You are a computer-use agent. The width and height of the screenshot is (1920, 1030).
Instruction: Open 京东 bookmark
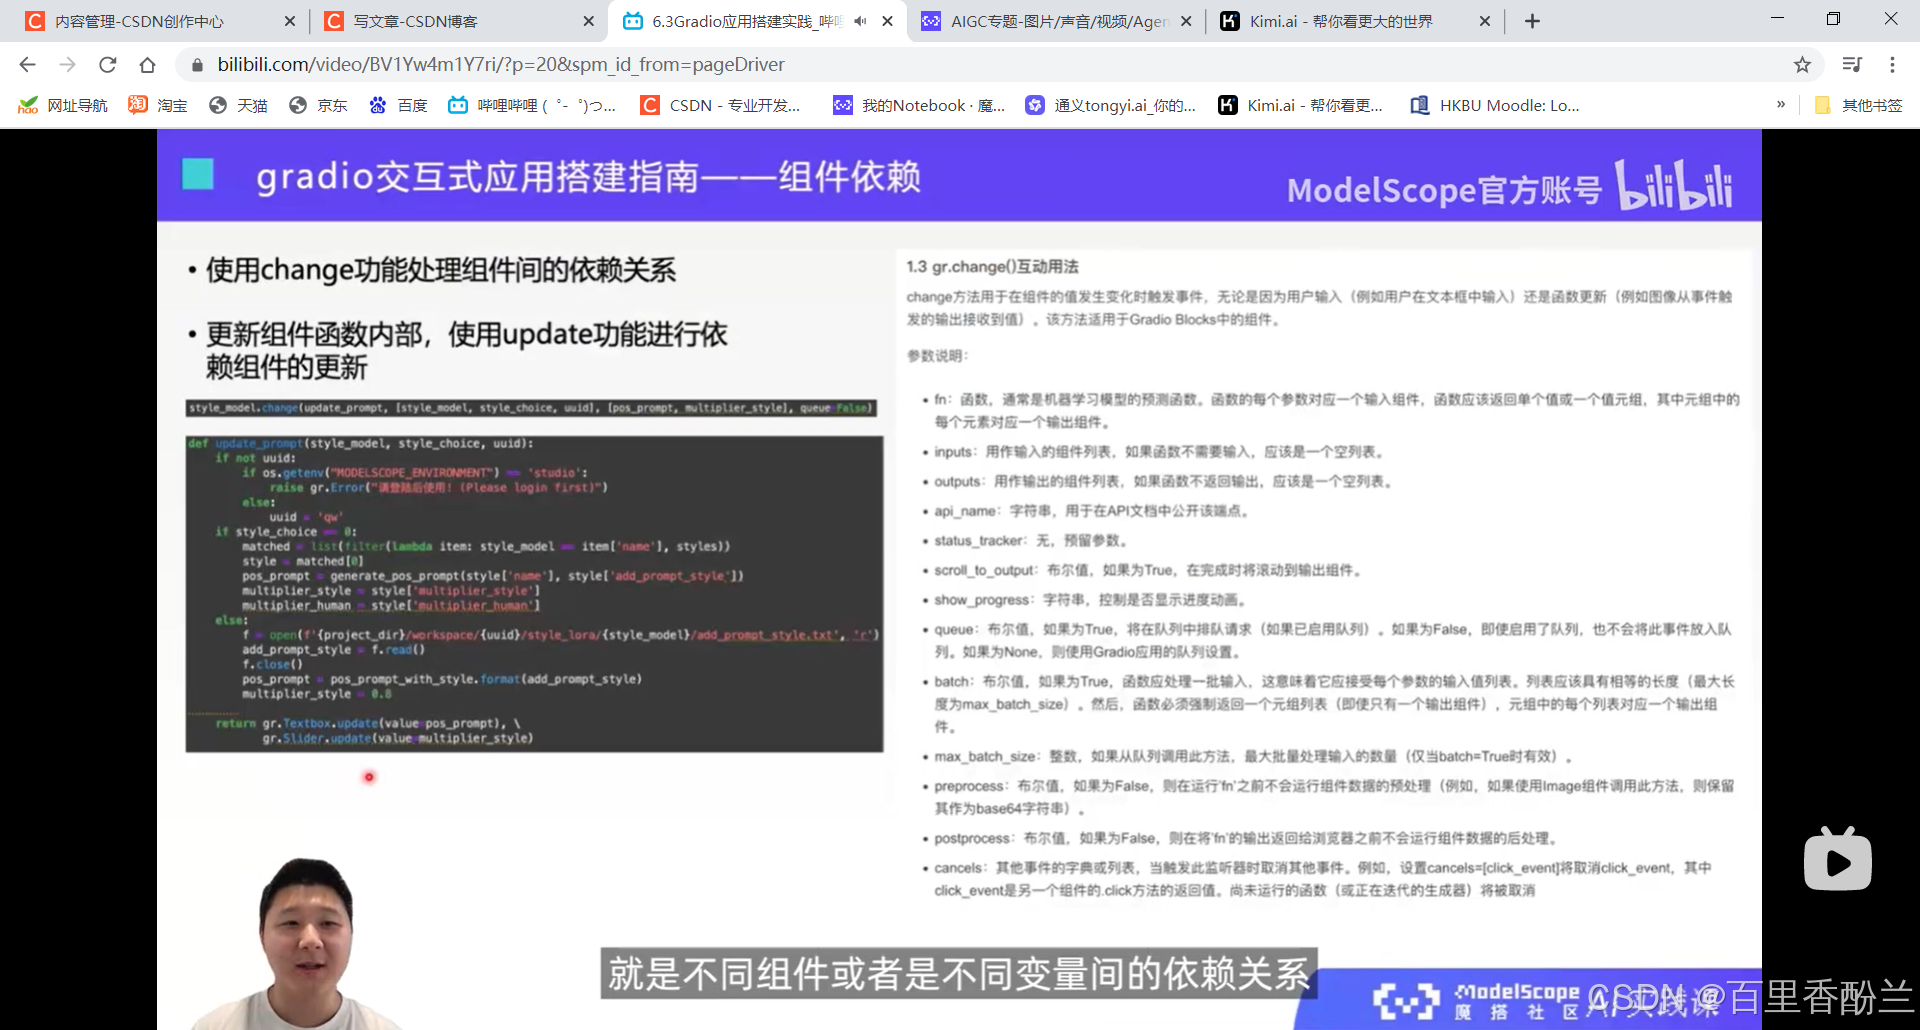pyautogui.click(x=318, y=105)
